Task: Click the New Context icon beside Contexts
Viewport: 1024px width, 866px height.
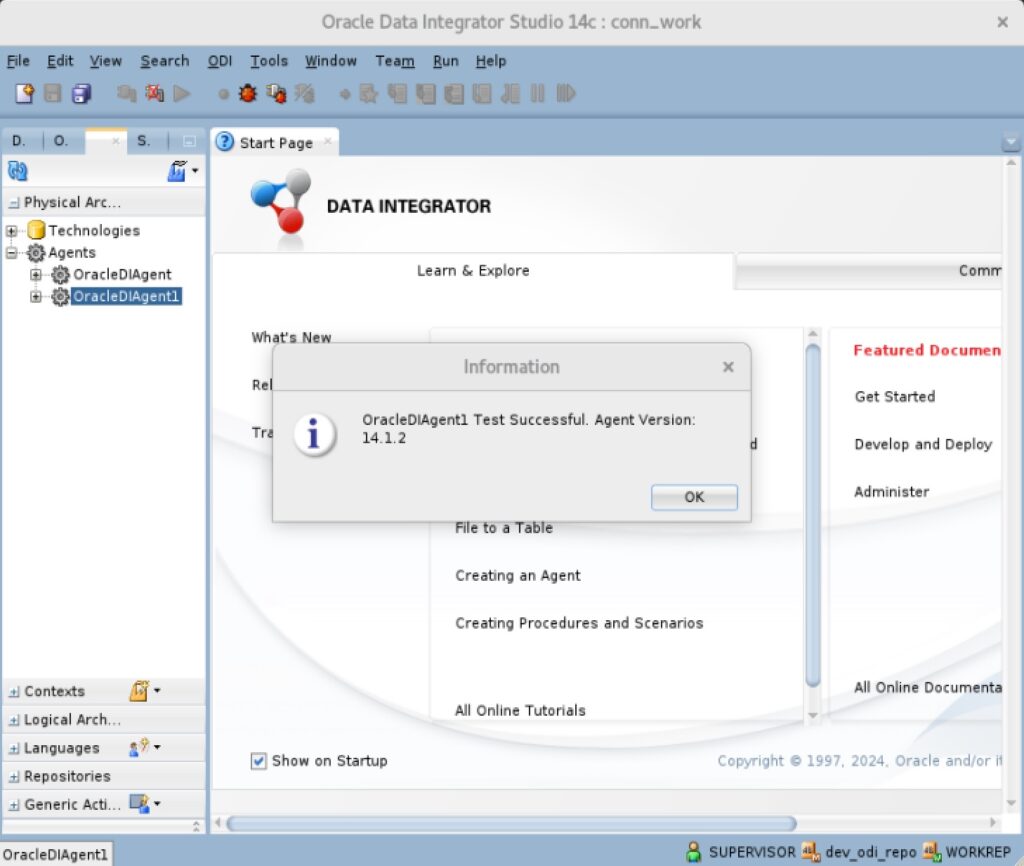Action: (139, 690)
